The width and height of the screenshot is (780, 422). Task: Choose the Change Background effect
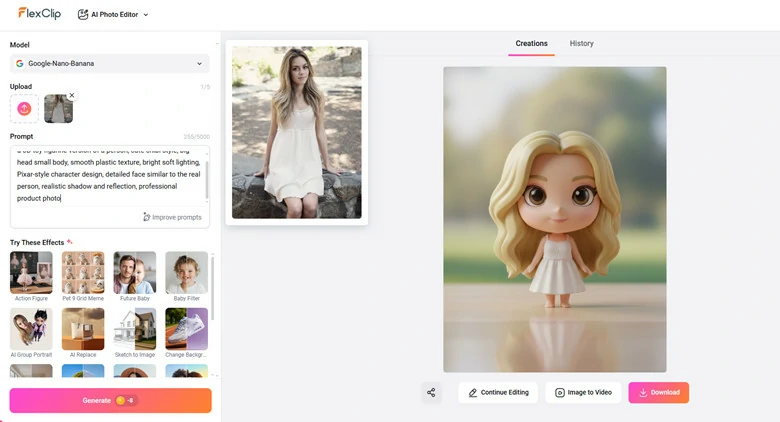pos(187,332)
